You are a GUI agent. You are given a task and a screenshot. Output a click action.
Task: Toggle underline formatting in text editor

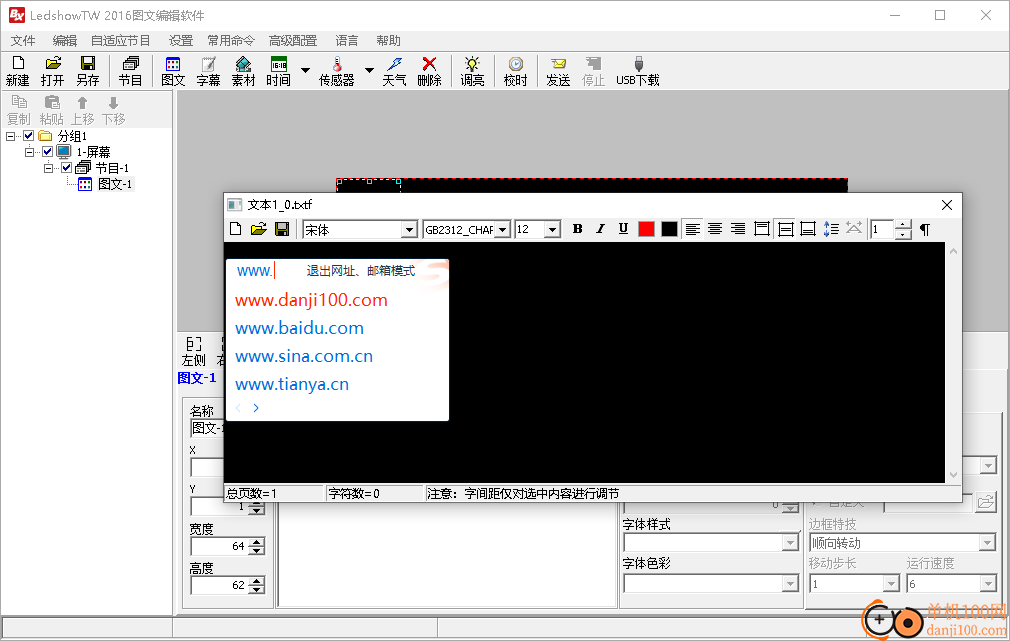click(623, 229)
